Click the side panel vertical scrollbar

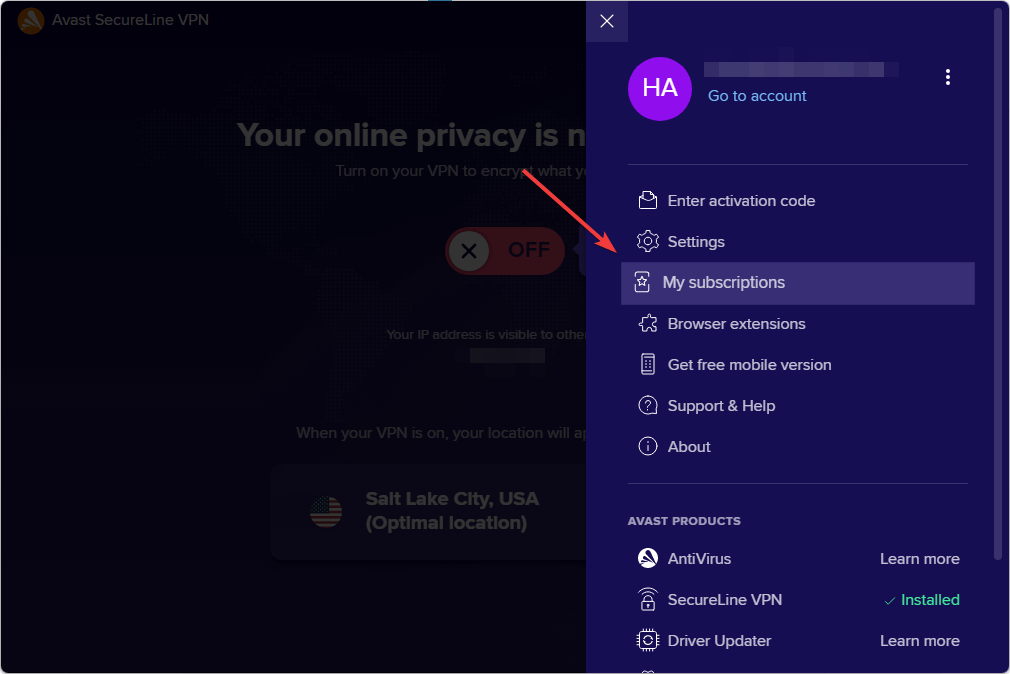pos(997,280)
